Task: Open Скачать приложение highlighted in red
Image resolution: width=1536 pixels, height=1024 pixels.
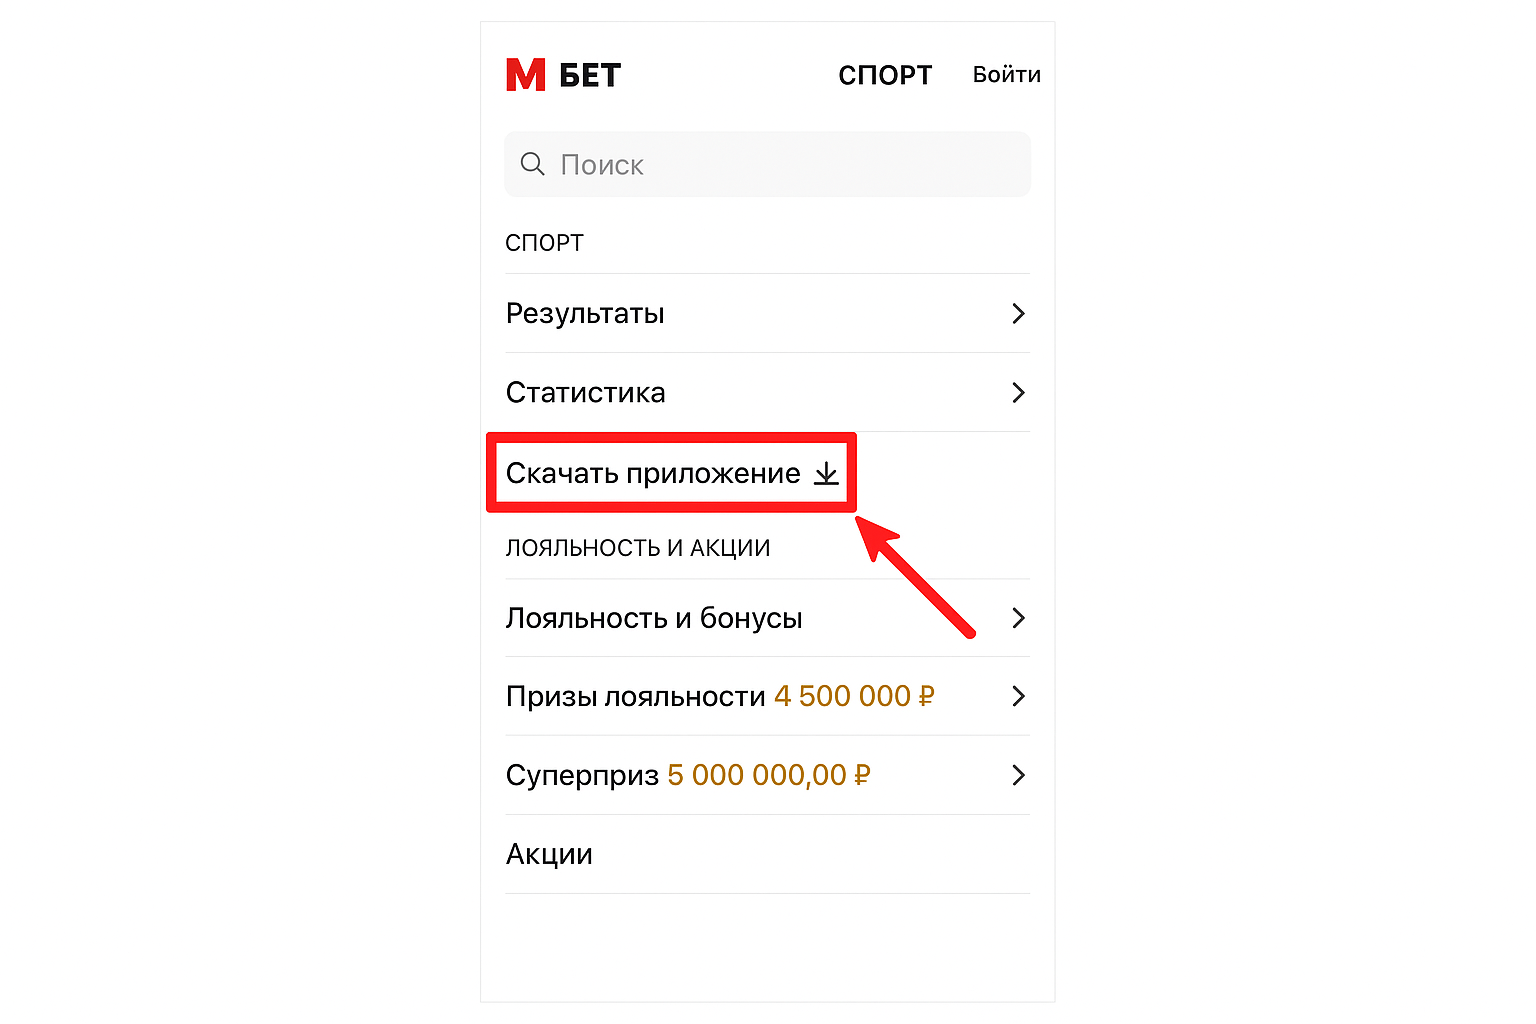Action: tap(653, 473)
